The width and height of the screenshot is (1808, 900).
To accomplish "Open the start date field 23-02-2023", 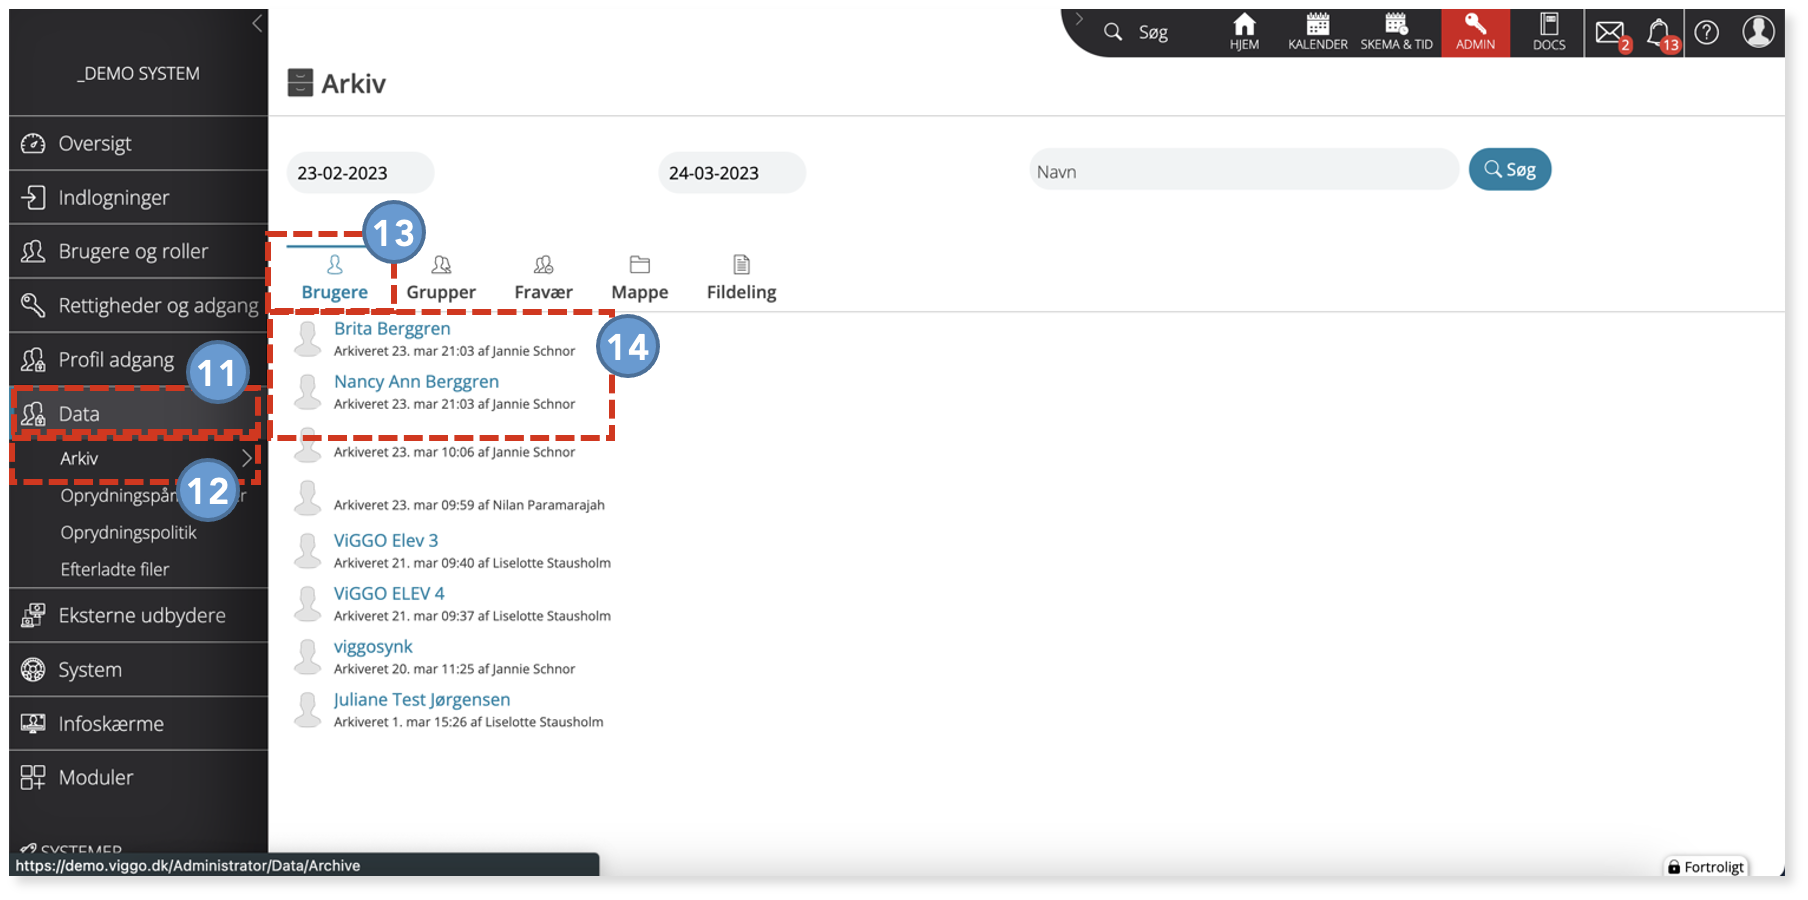I will pos(360,173).
